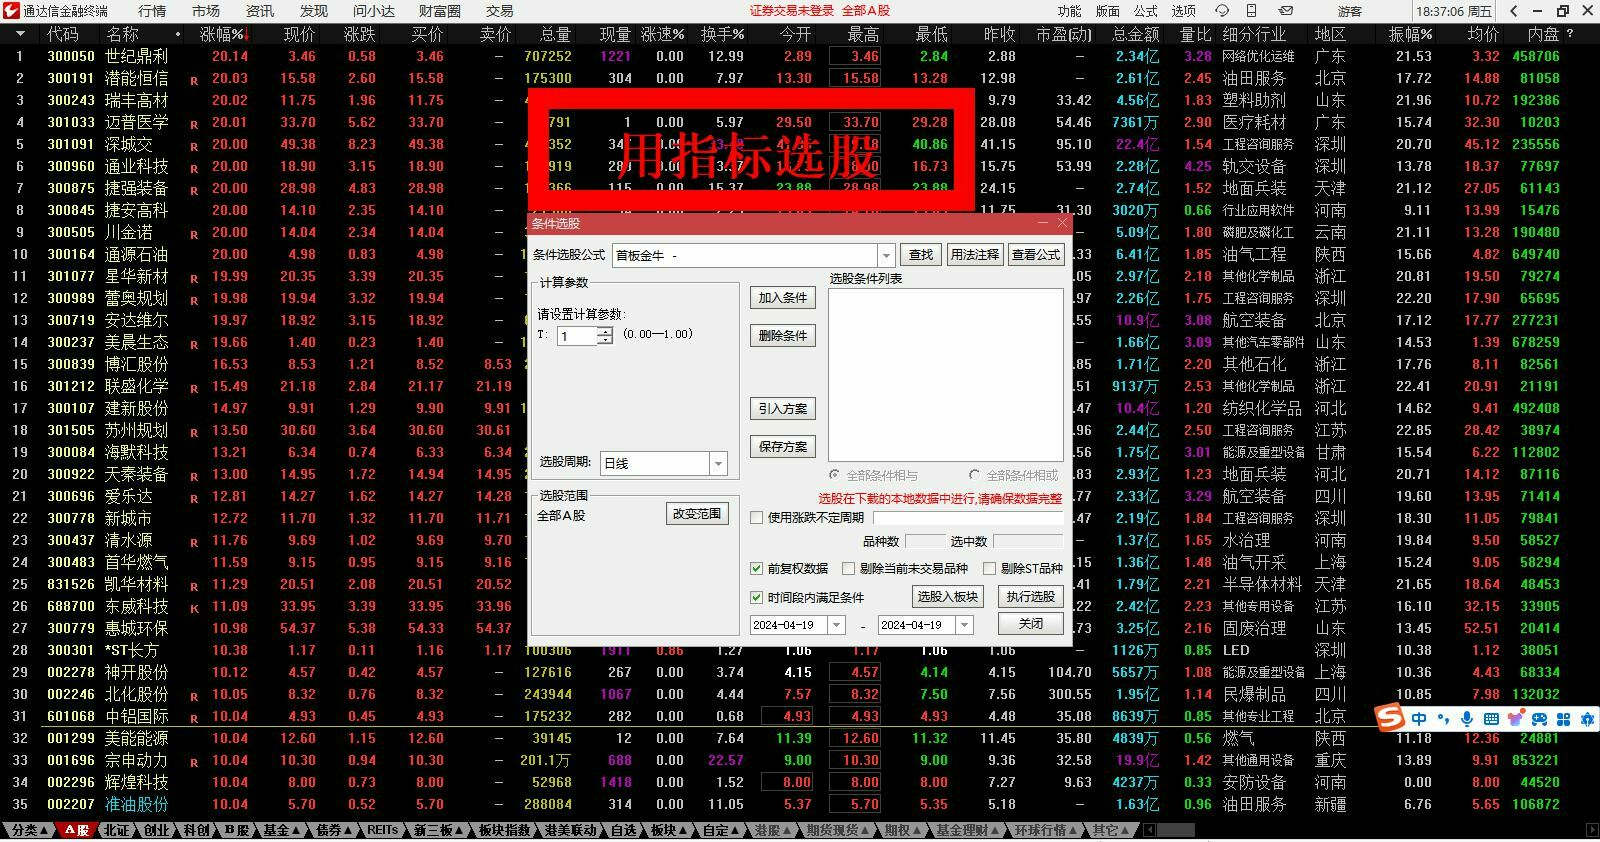Decrease parameter T with down arrow
1600x842 pixels.
pos(604,340)
